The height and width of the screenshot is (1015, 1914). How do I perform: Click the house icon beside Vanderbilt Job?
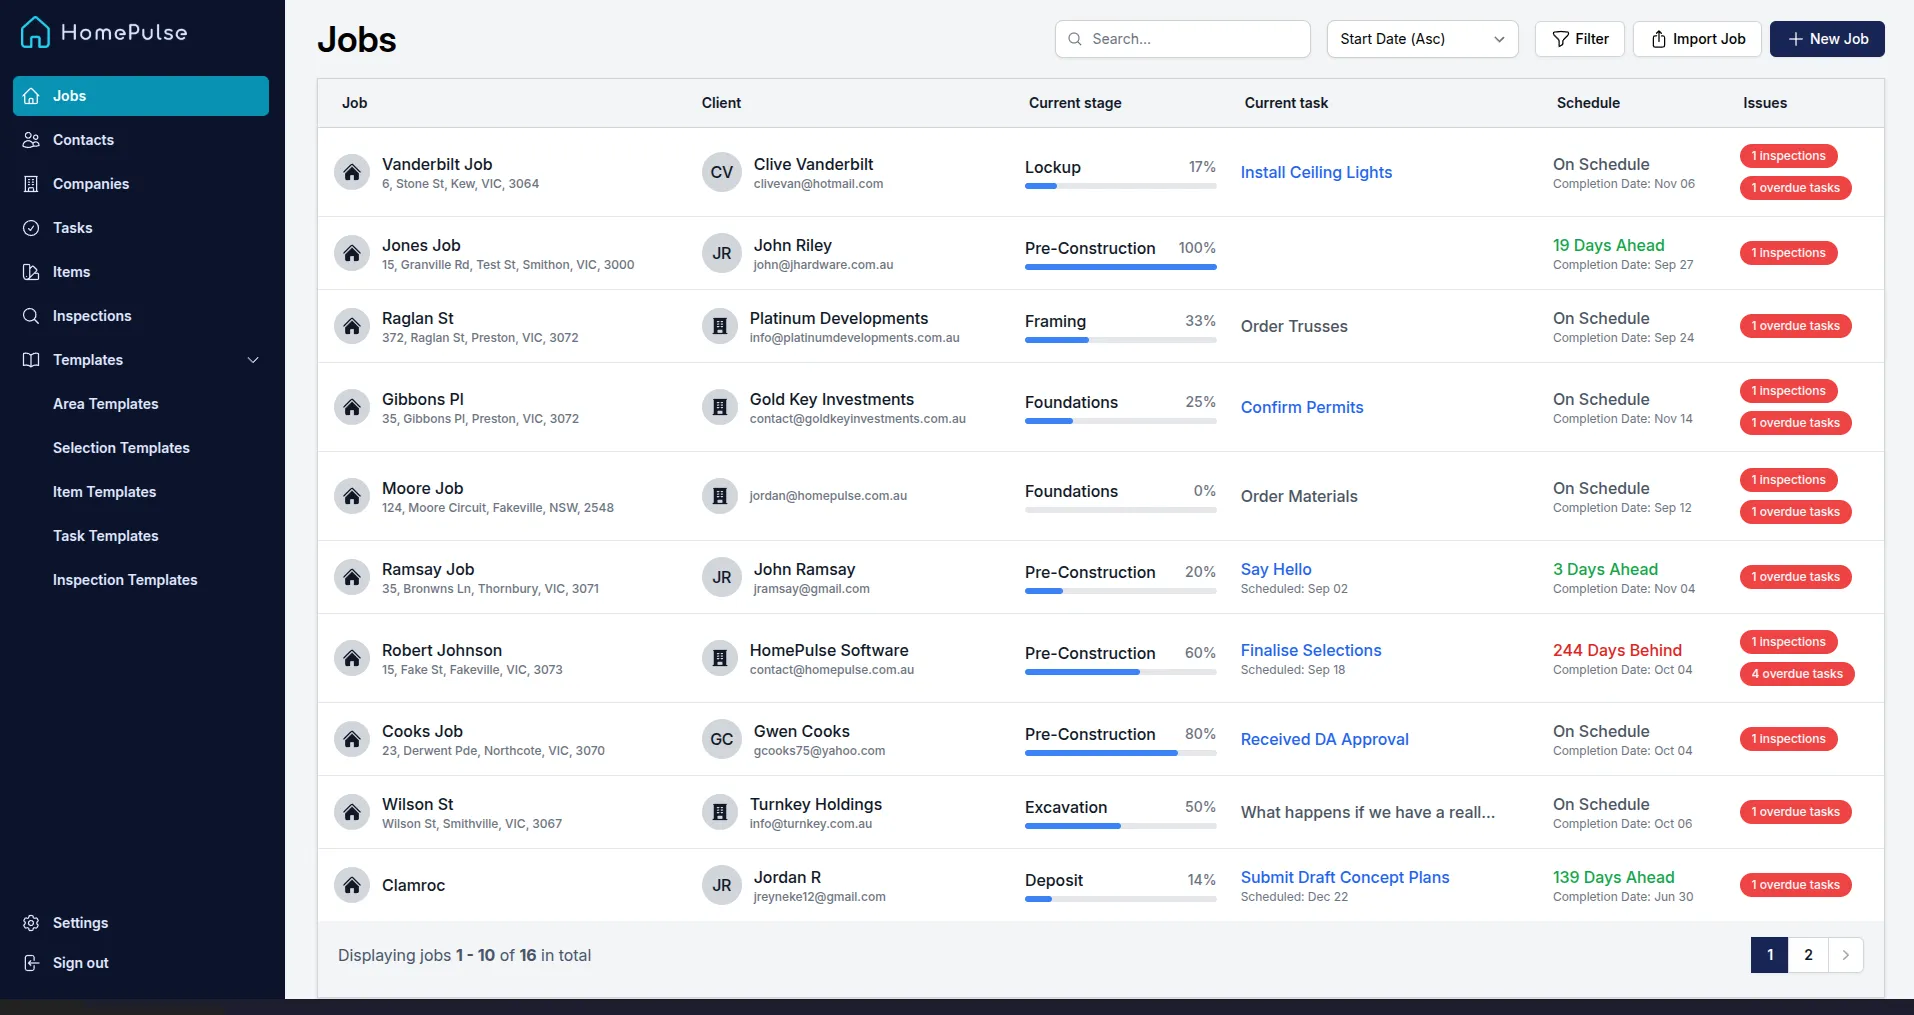pyautogui.click(x=352, y=172)
